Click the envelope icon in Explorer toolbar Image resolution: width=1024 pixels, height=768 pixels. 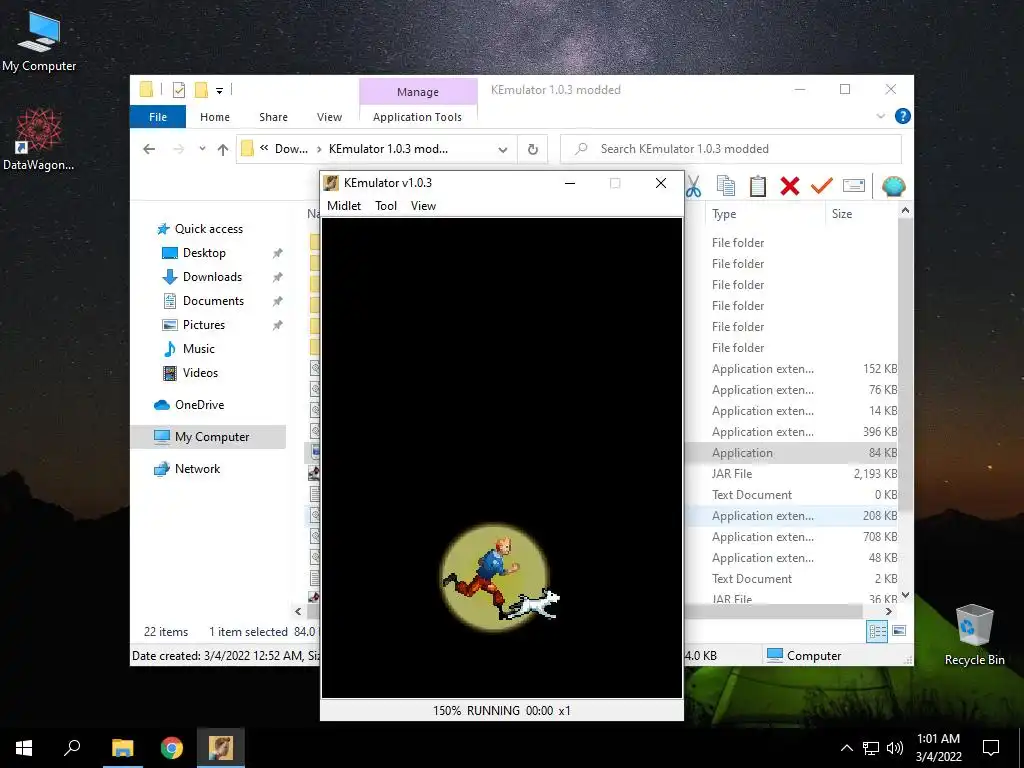pos(854,186)
